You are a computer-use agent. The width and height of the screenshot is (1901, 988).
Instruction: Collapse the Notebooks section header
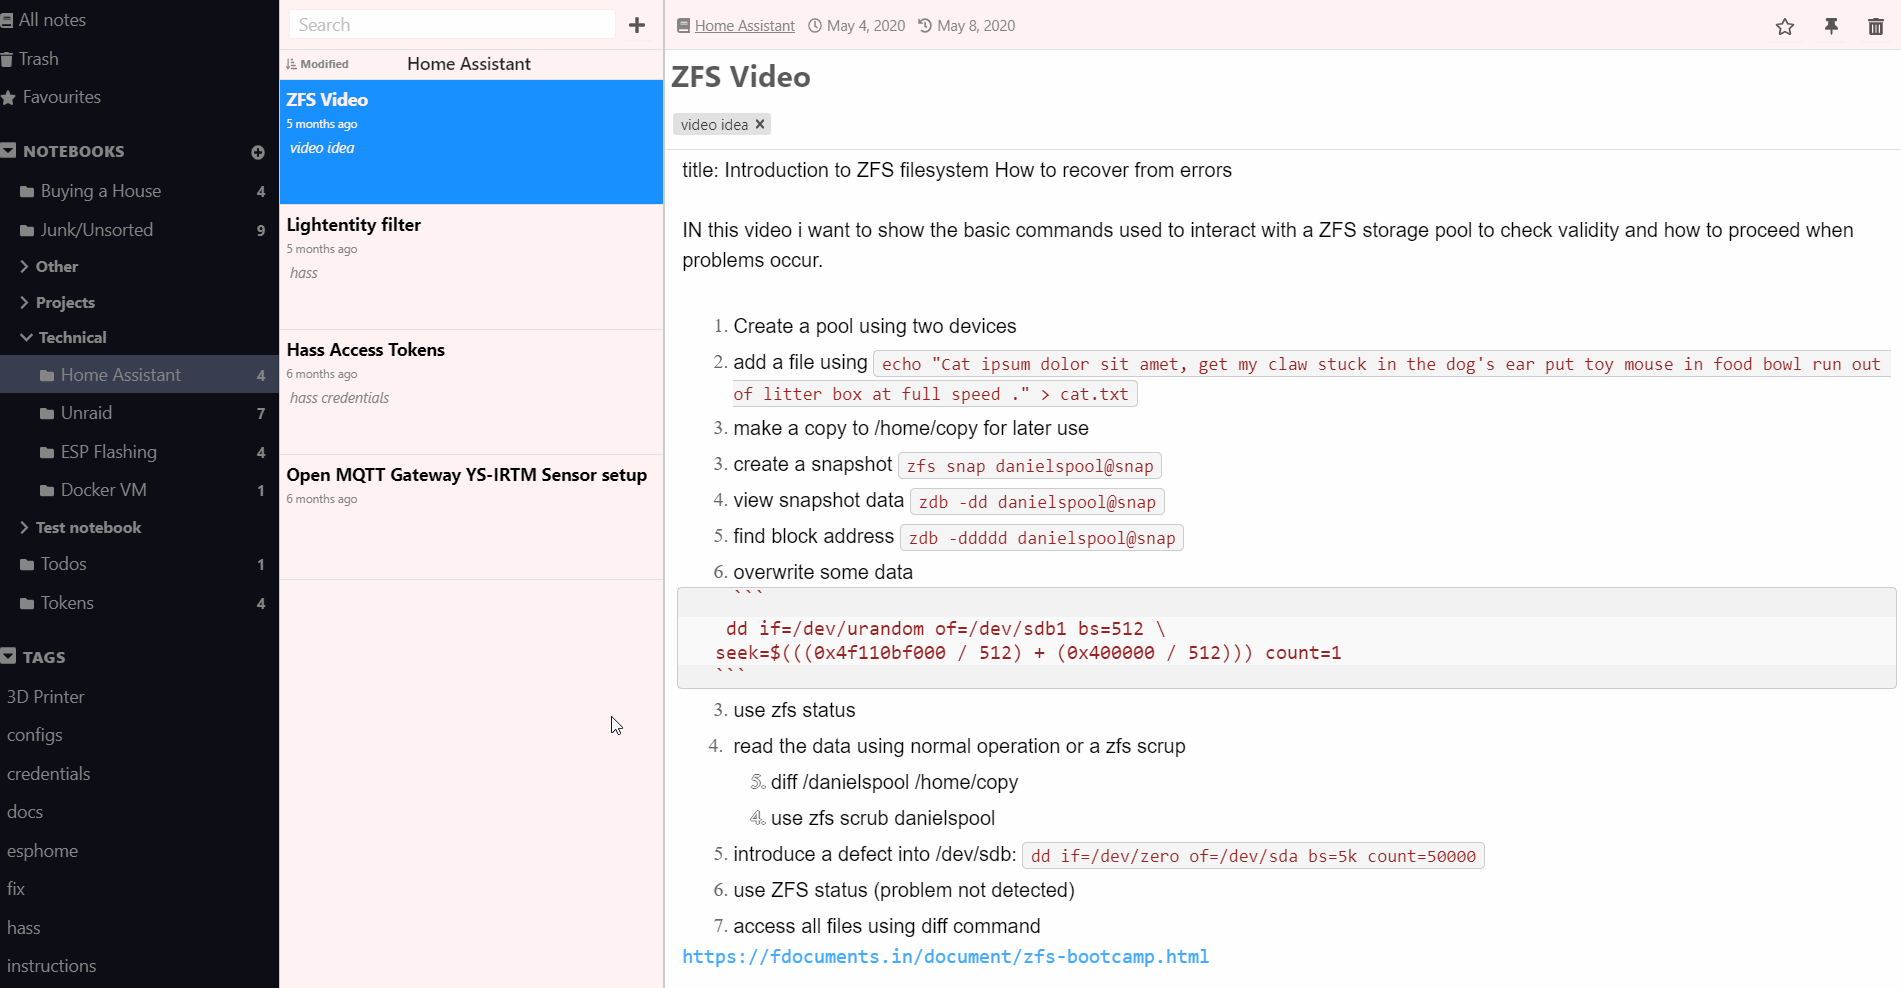click(x=9, y=151)
